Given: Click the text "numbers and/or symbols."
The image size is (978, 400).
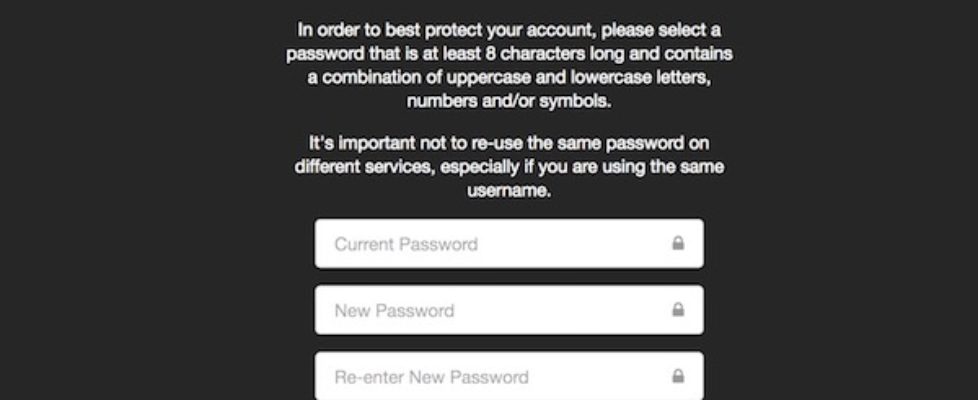Looking at the screenshot, I should (508, 101).
